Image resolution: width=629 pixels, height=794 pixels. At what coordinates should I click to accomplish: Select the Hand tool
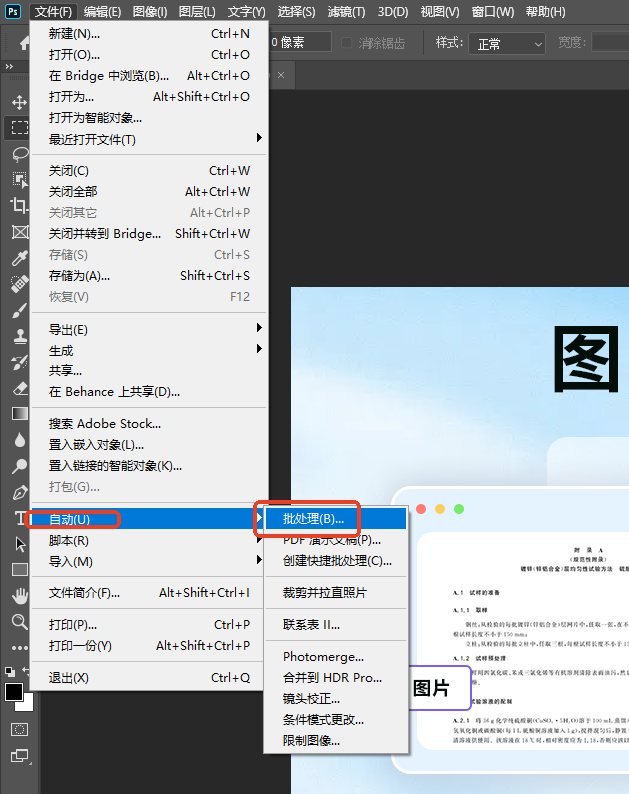click(x=19, y=596)
